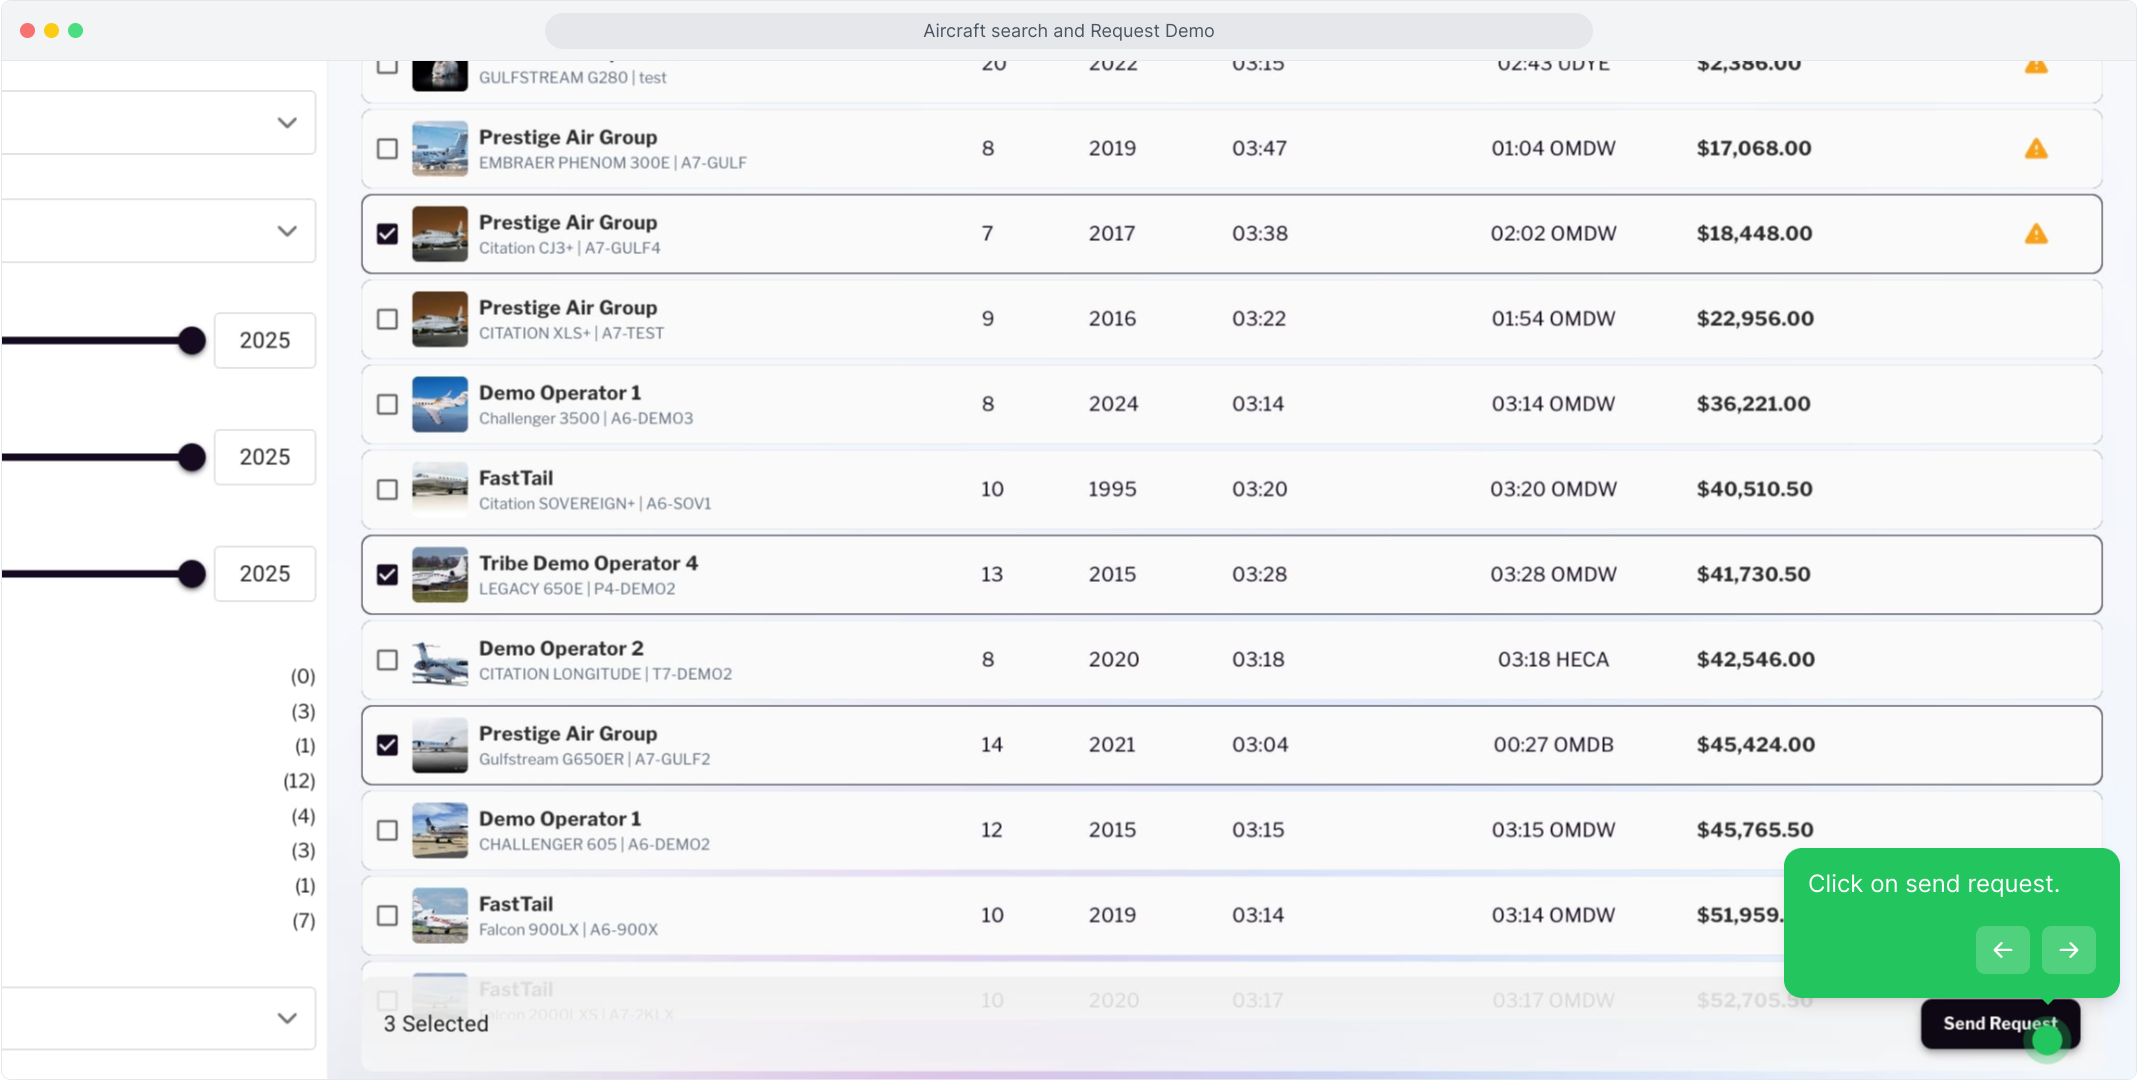Open the second sidebar dropdown

click(287, 231)
